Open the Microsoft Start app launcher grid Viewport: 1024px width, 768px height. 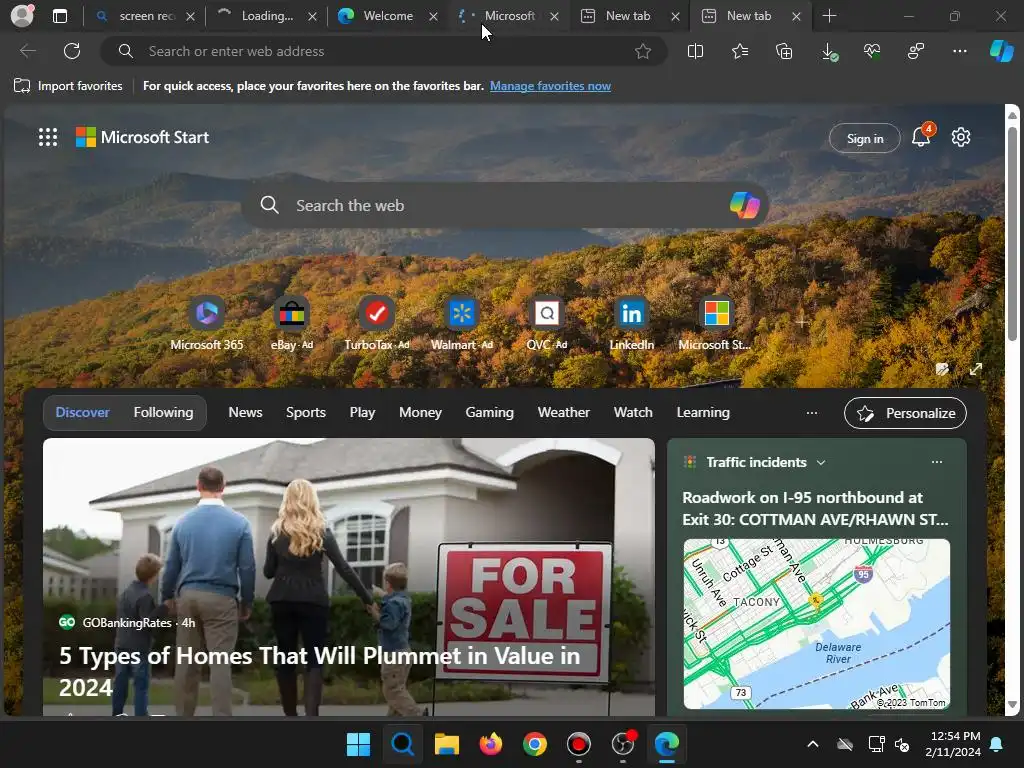(x=48, y=137)
